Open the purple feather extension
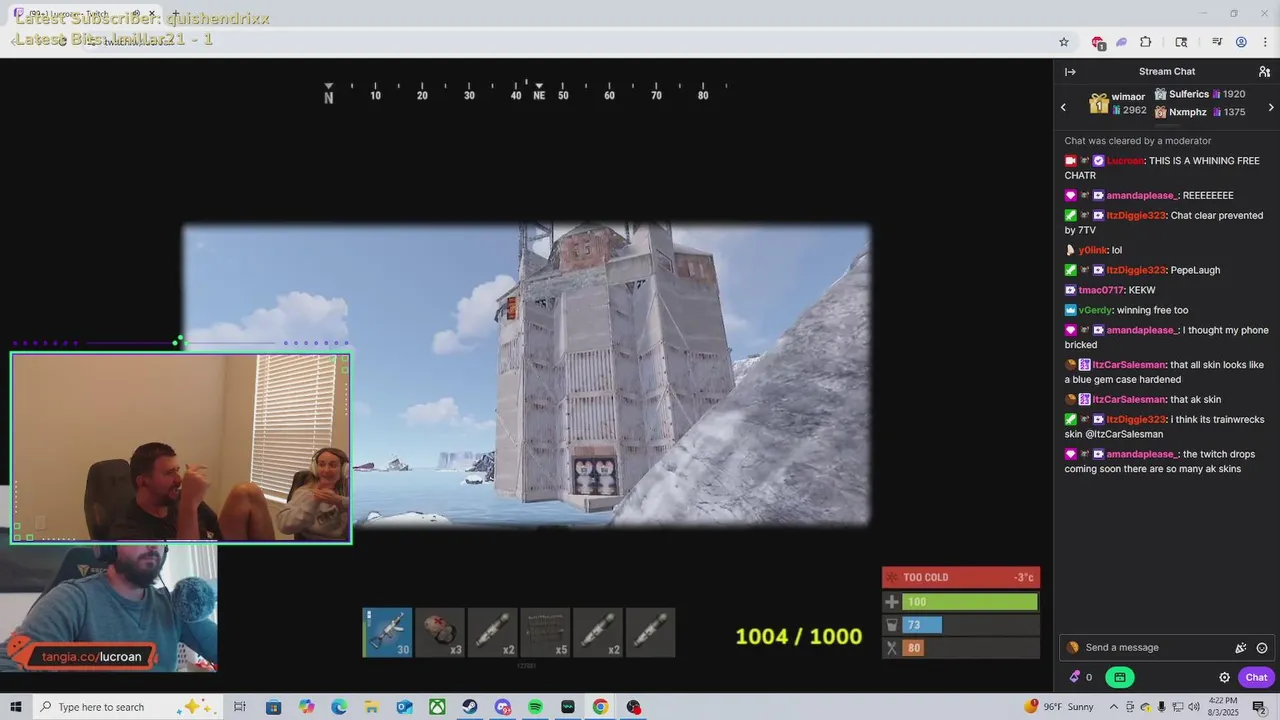The height and width of the screenshot is (720, 1280). 1122,42
